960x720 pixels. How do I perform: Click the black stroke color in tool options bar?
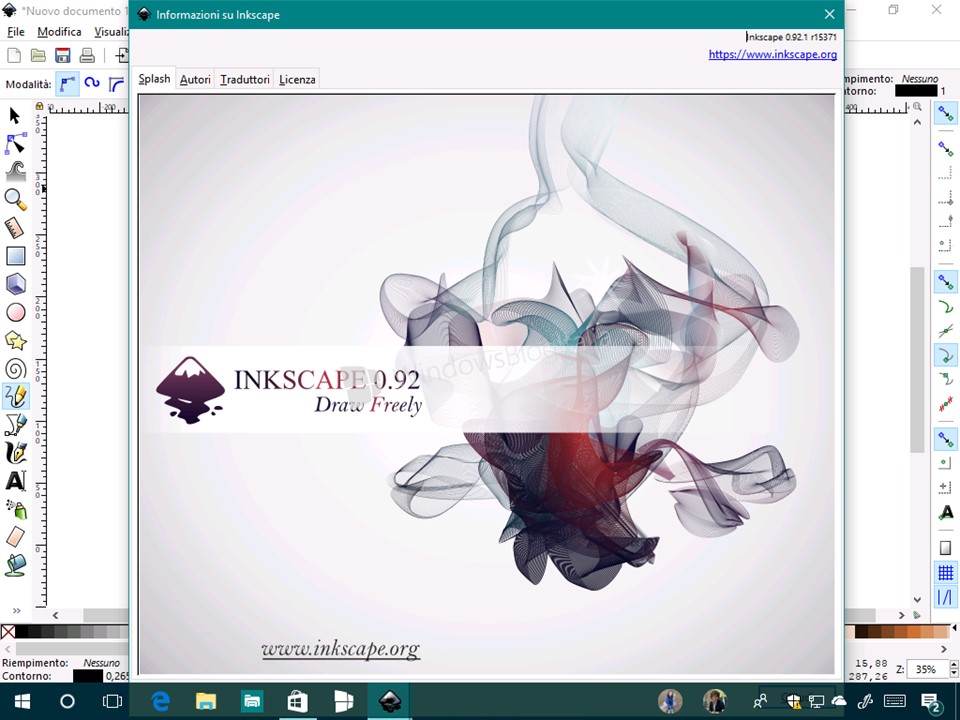(916, 91)
